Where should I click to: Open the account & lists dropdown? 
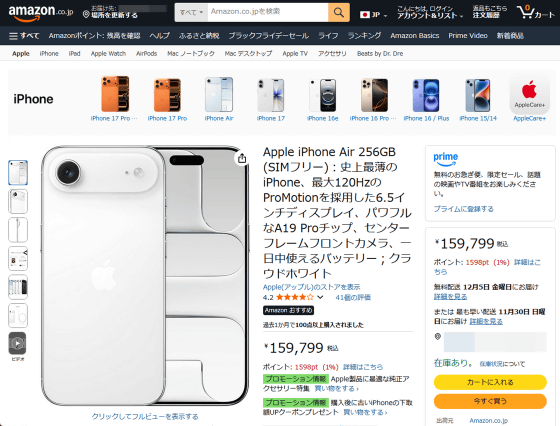tap(430, 12)
